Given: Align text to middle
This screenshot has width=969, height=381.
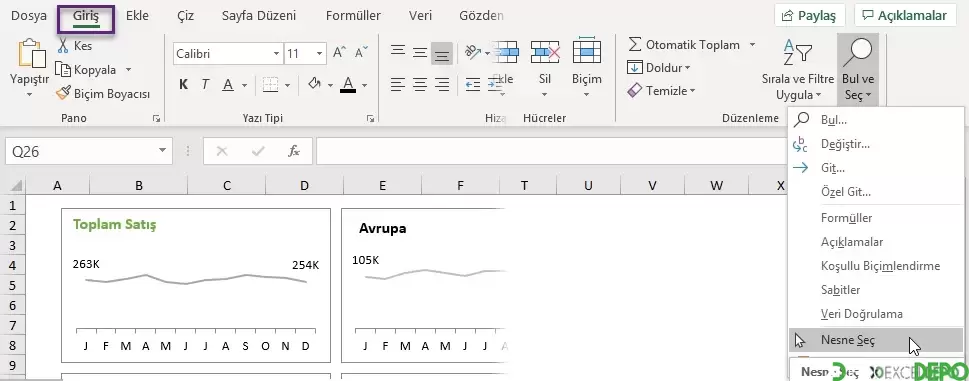Looking at the screenshot, I should point(420,53).
